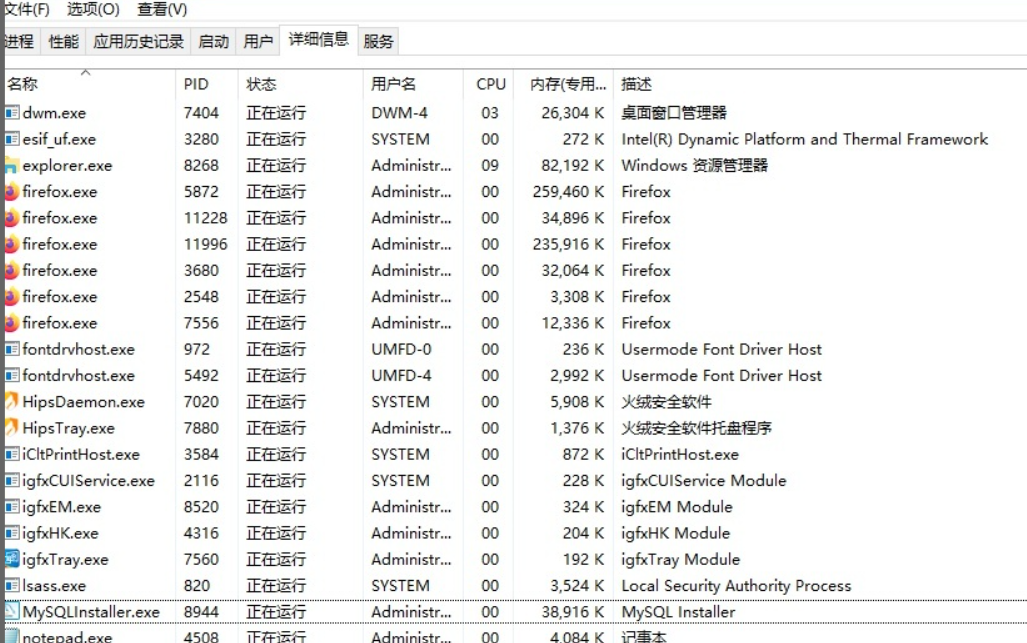Sort processes by the PID column

click(198, 84)
